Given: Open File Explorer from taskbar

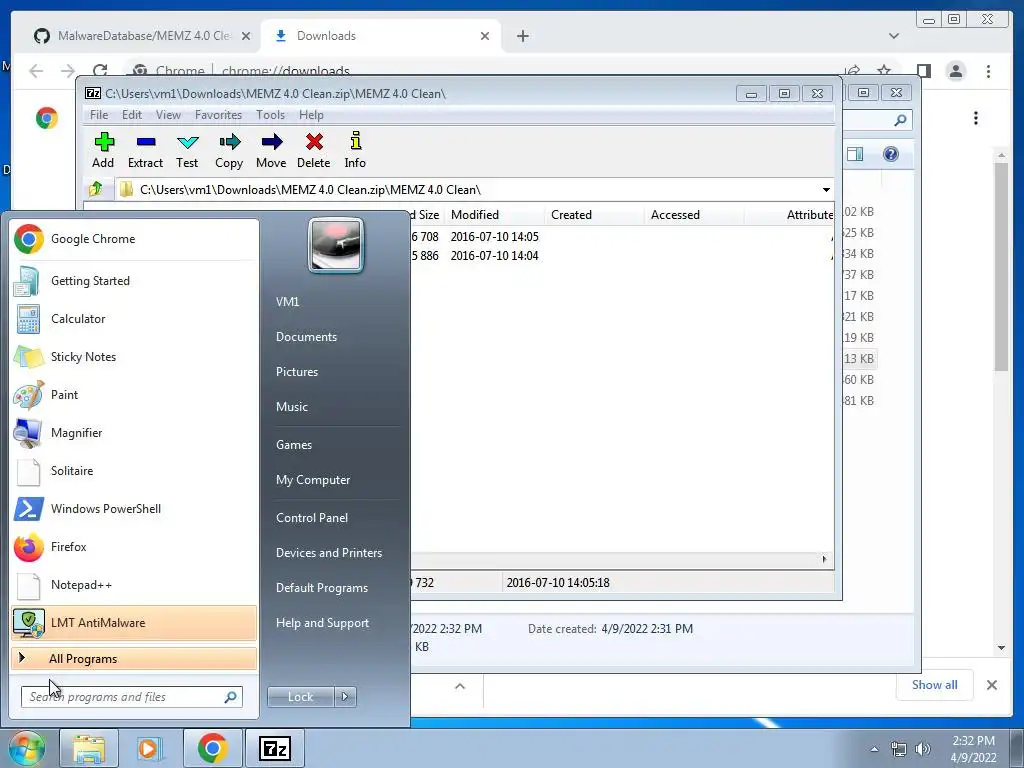Looking at the screenshot, I should point(89,748).
